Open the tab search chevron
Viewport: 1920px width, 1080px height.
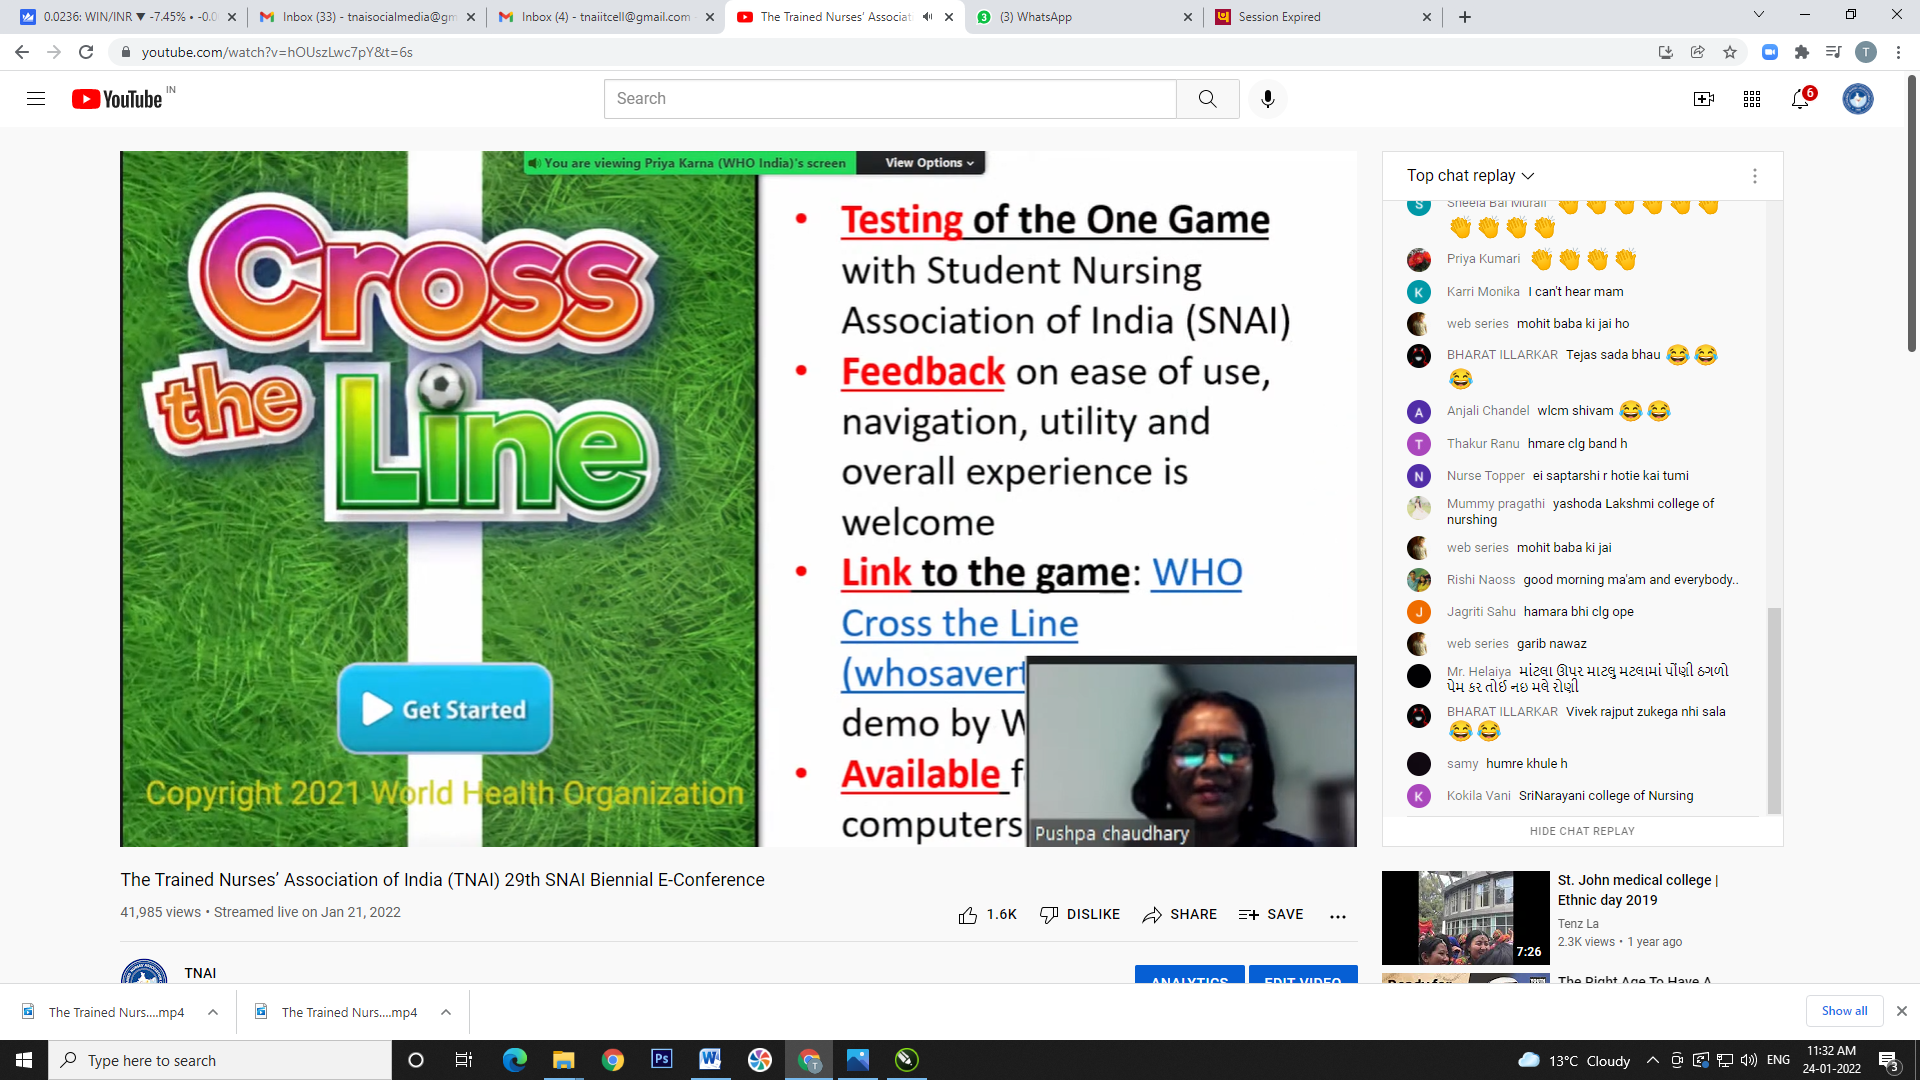(x=1758, y=15)
